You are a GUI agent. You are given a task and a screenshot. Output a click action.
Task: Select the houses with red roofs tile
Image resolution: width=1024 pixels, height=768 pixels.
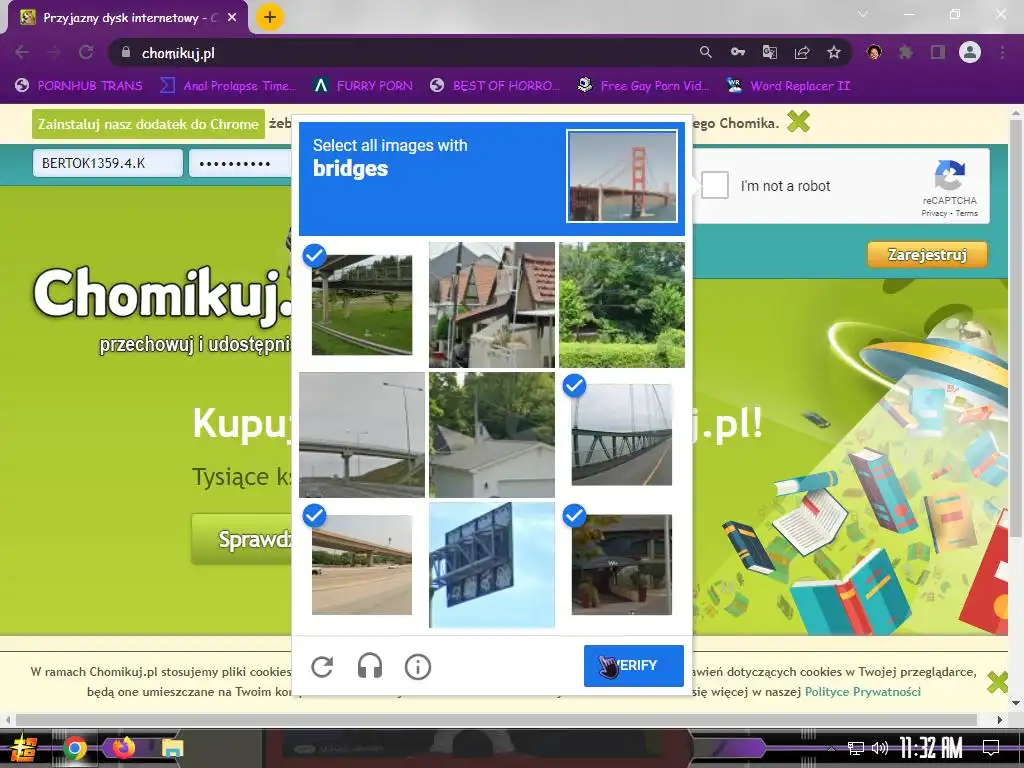point(492,304)
